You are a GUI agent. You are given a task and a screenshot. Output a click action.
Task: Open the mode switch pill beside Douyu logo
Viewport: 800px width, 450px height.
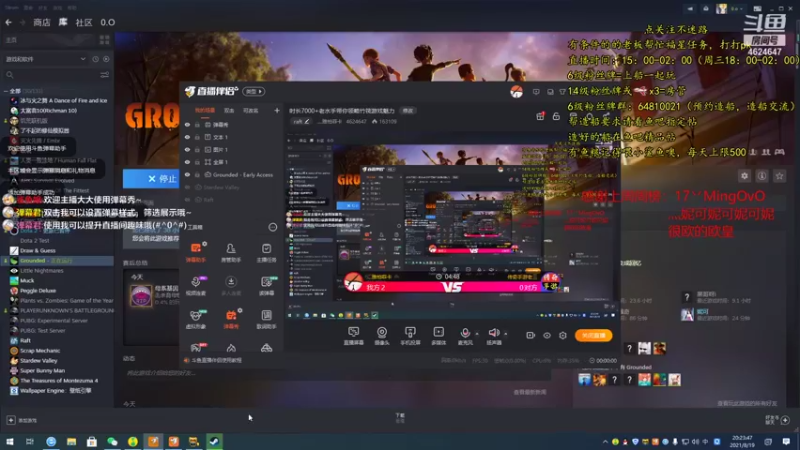(254, 92)
